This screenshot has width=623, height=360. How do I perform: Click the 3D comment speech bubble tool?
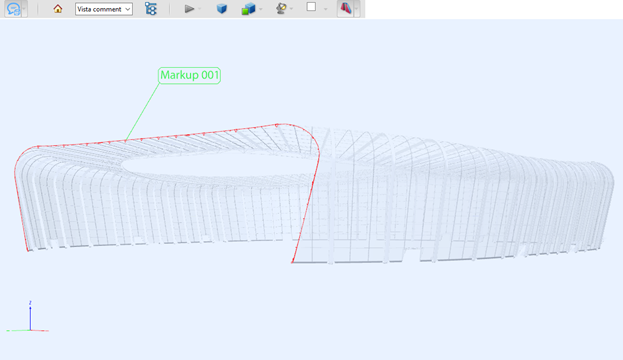coord(13,9)
